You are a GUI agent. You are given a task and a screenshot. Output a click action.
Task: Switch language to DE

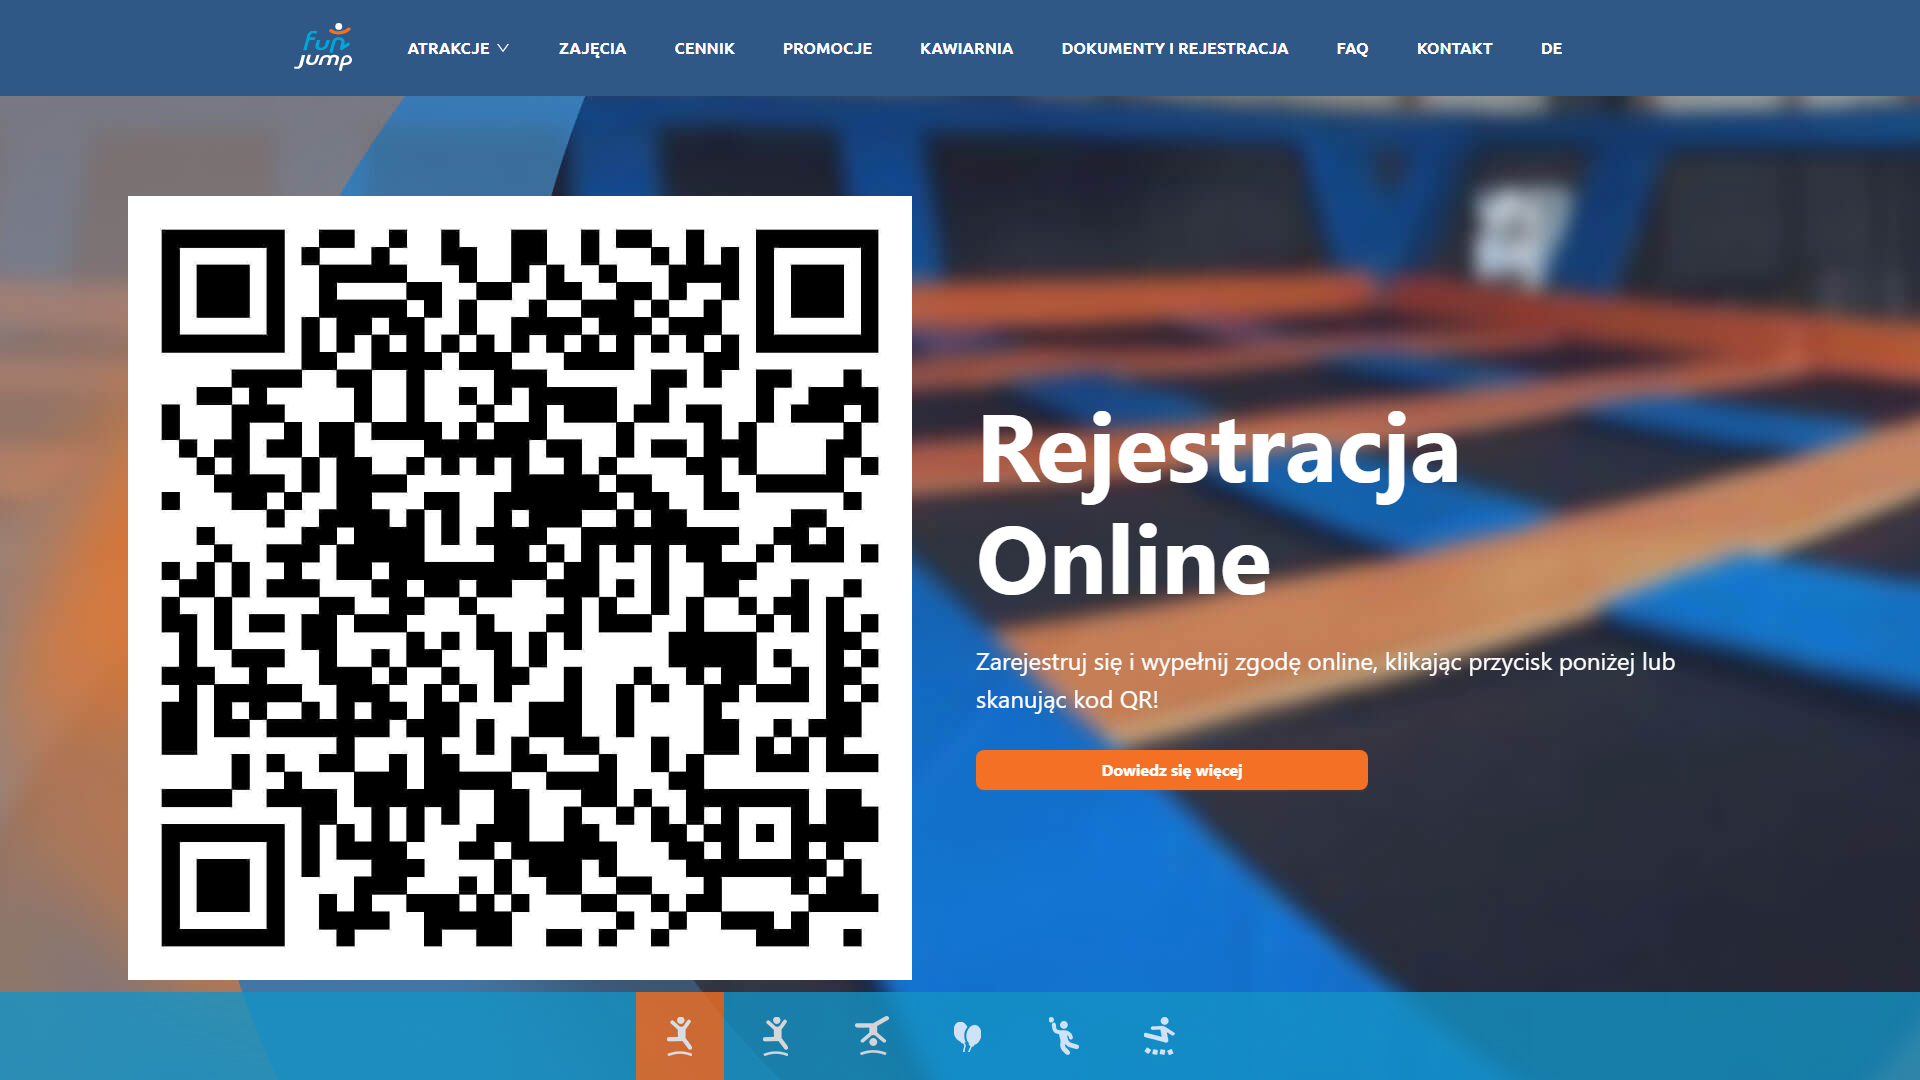pyautogui.click(x=1551, y=48)
